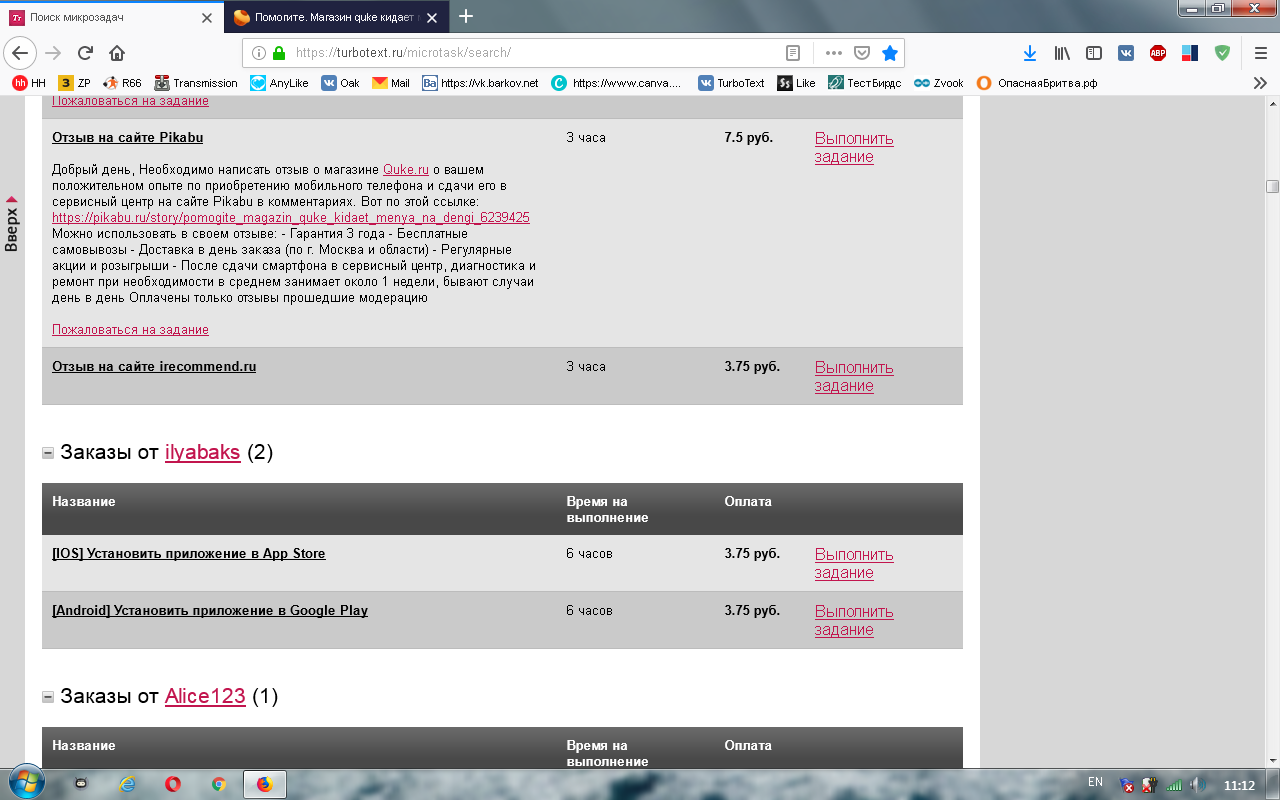Open the Firefox downloads panel
1280x800 pixels.
[x=1030, y=53]
